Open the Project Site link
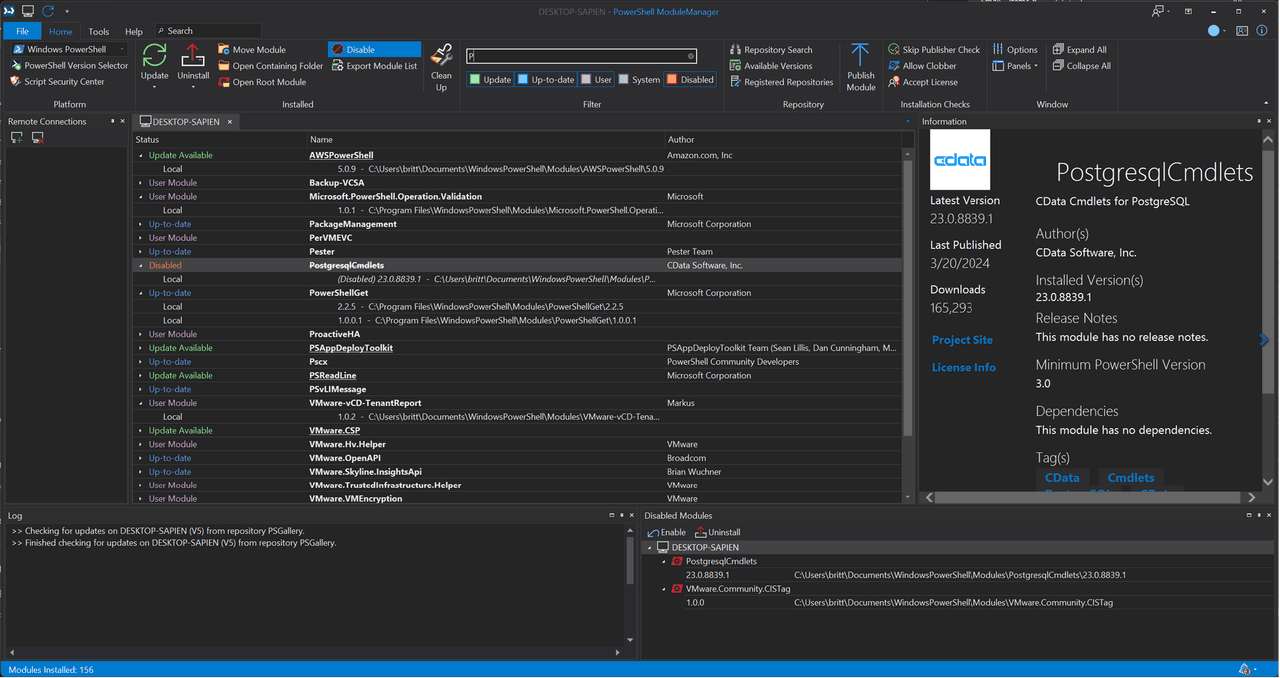The image size is (1280, 678). pos(962,340)
